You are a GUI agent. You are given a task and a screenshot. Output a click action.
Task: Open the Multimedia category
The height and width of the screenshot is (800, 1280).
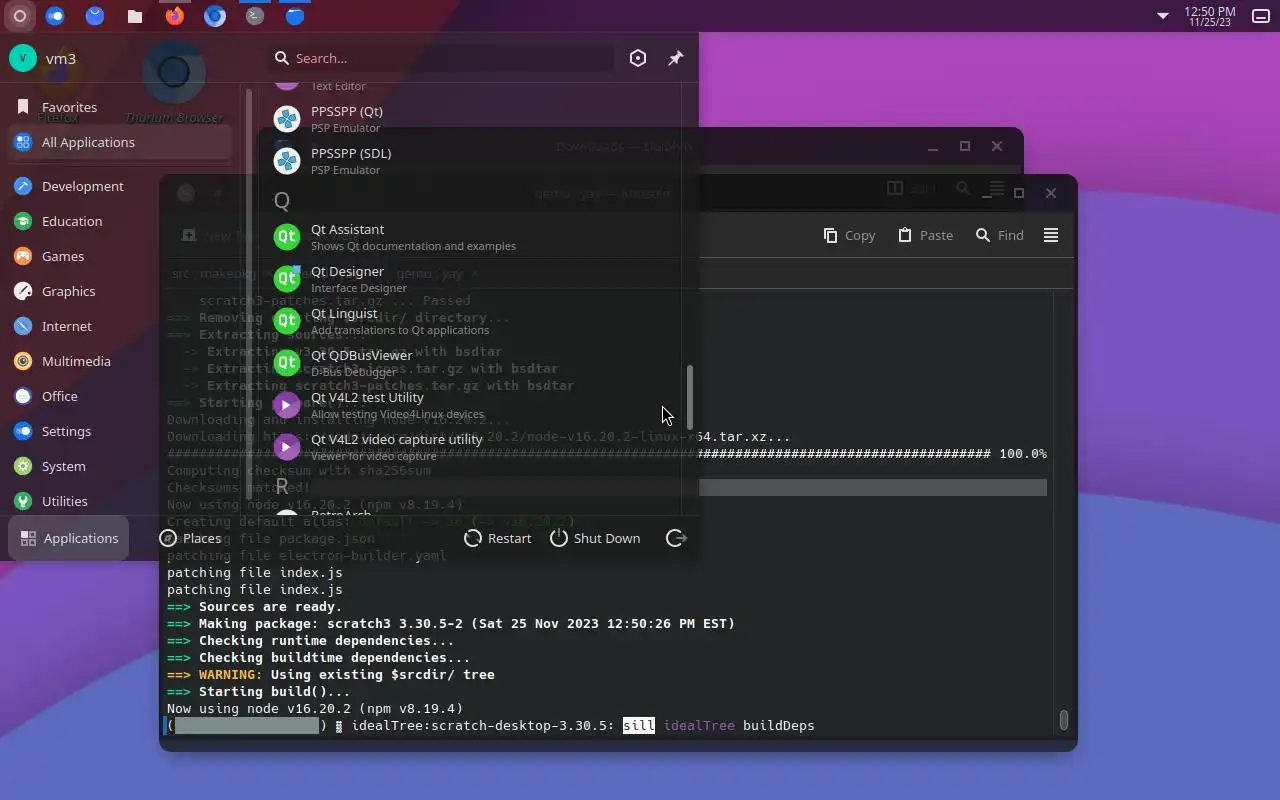coord(120,361)
